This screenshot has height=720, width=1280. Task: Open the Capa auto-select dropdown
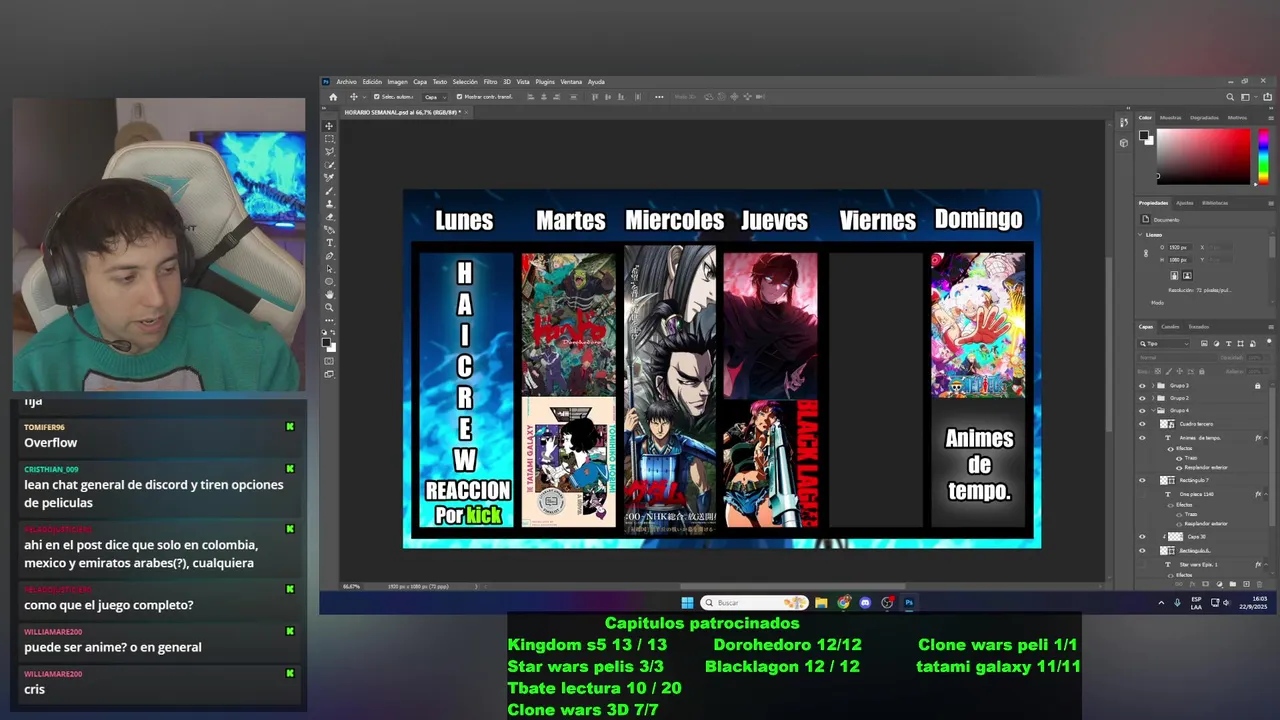433,97
